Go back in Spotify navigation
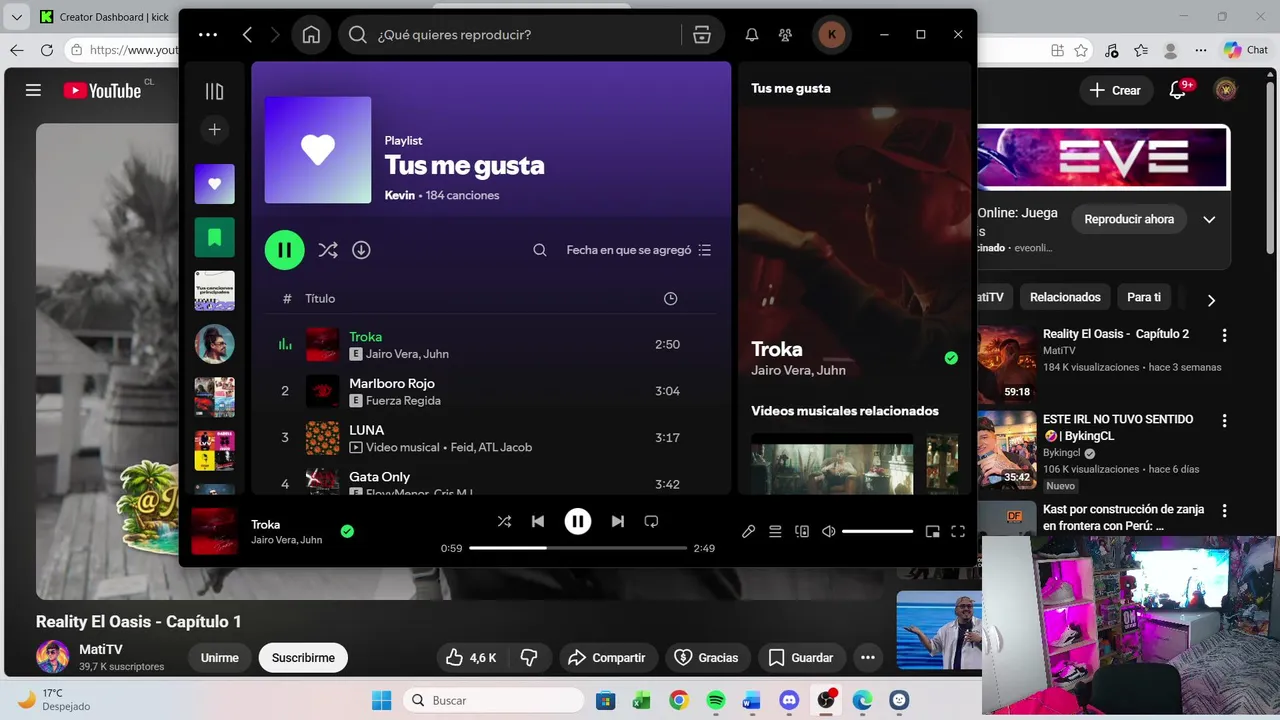 tap(247, 35)
